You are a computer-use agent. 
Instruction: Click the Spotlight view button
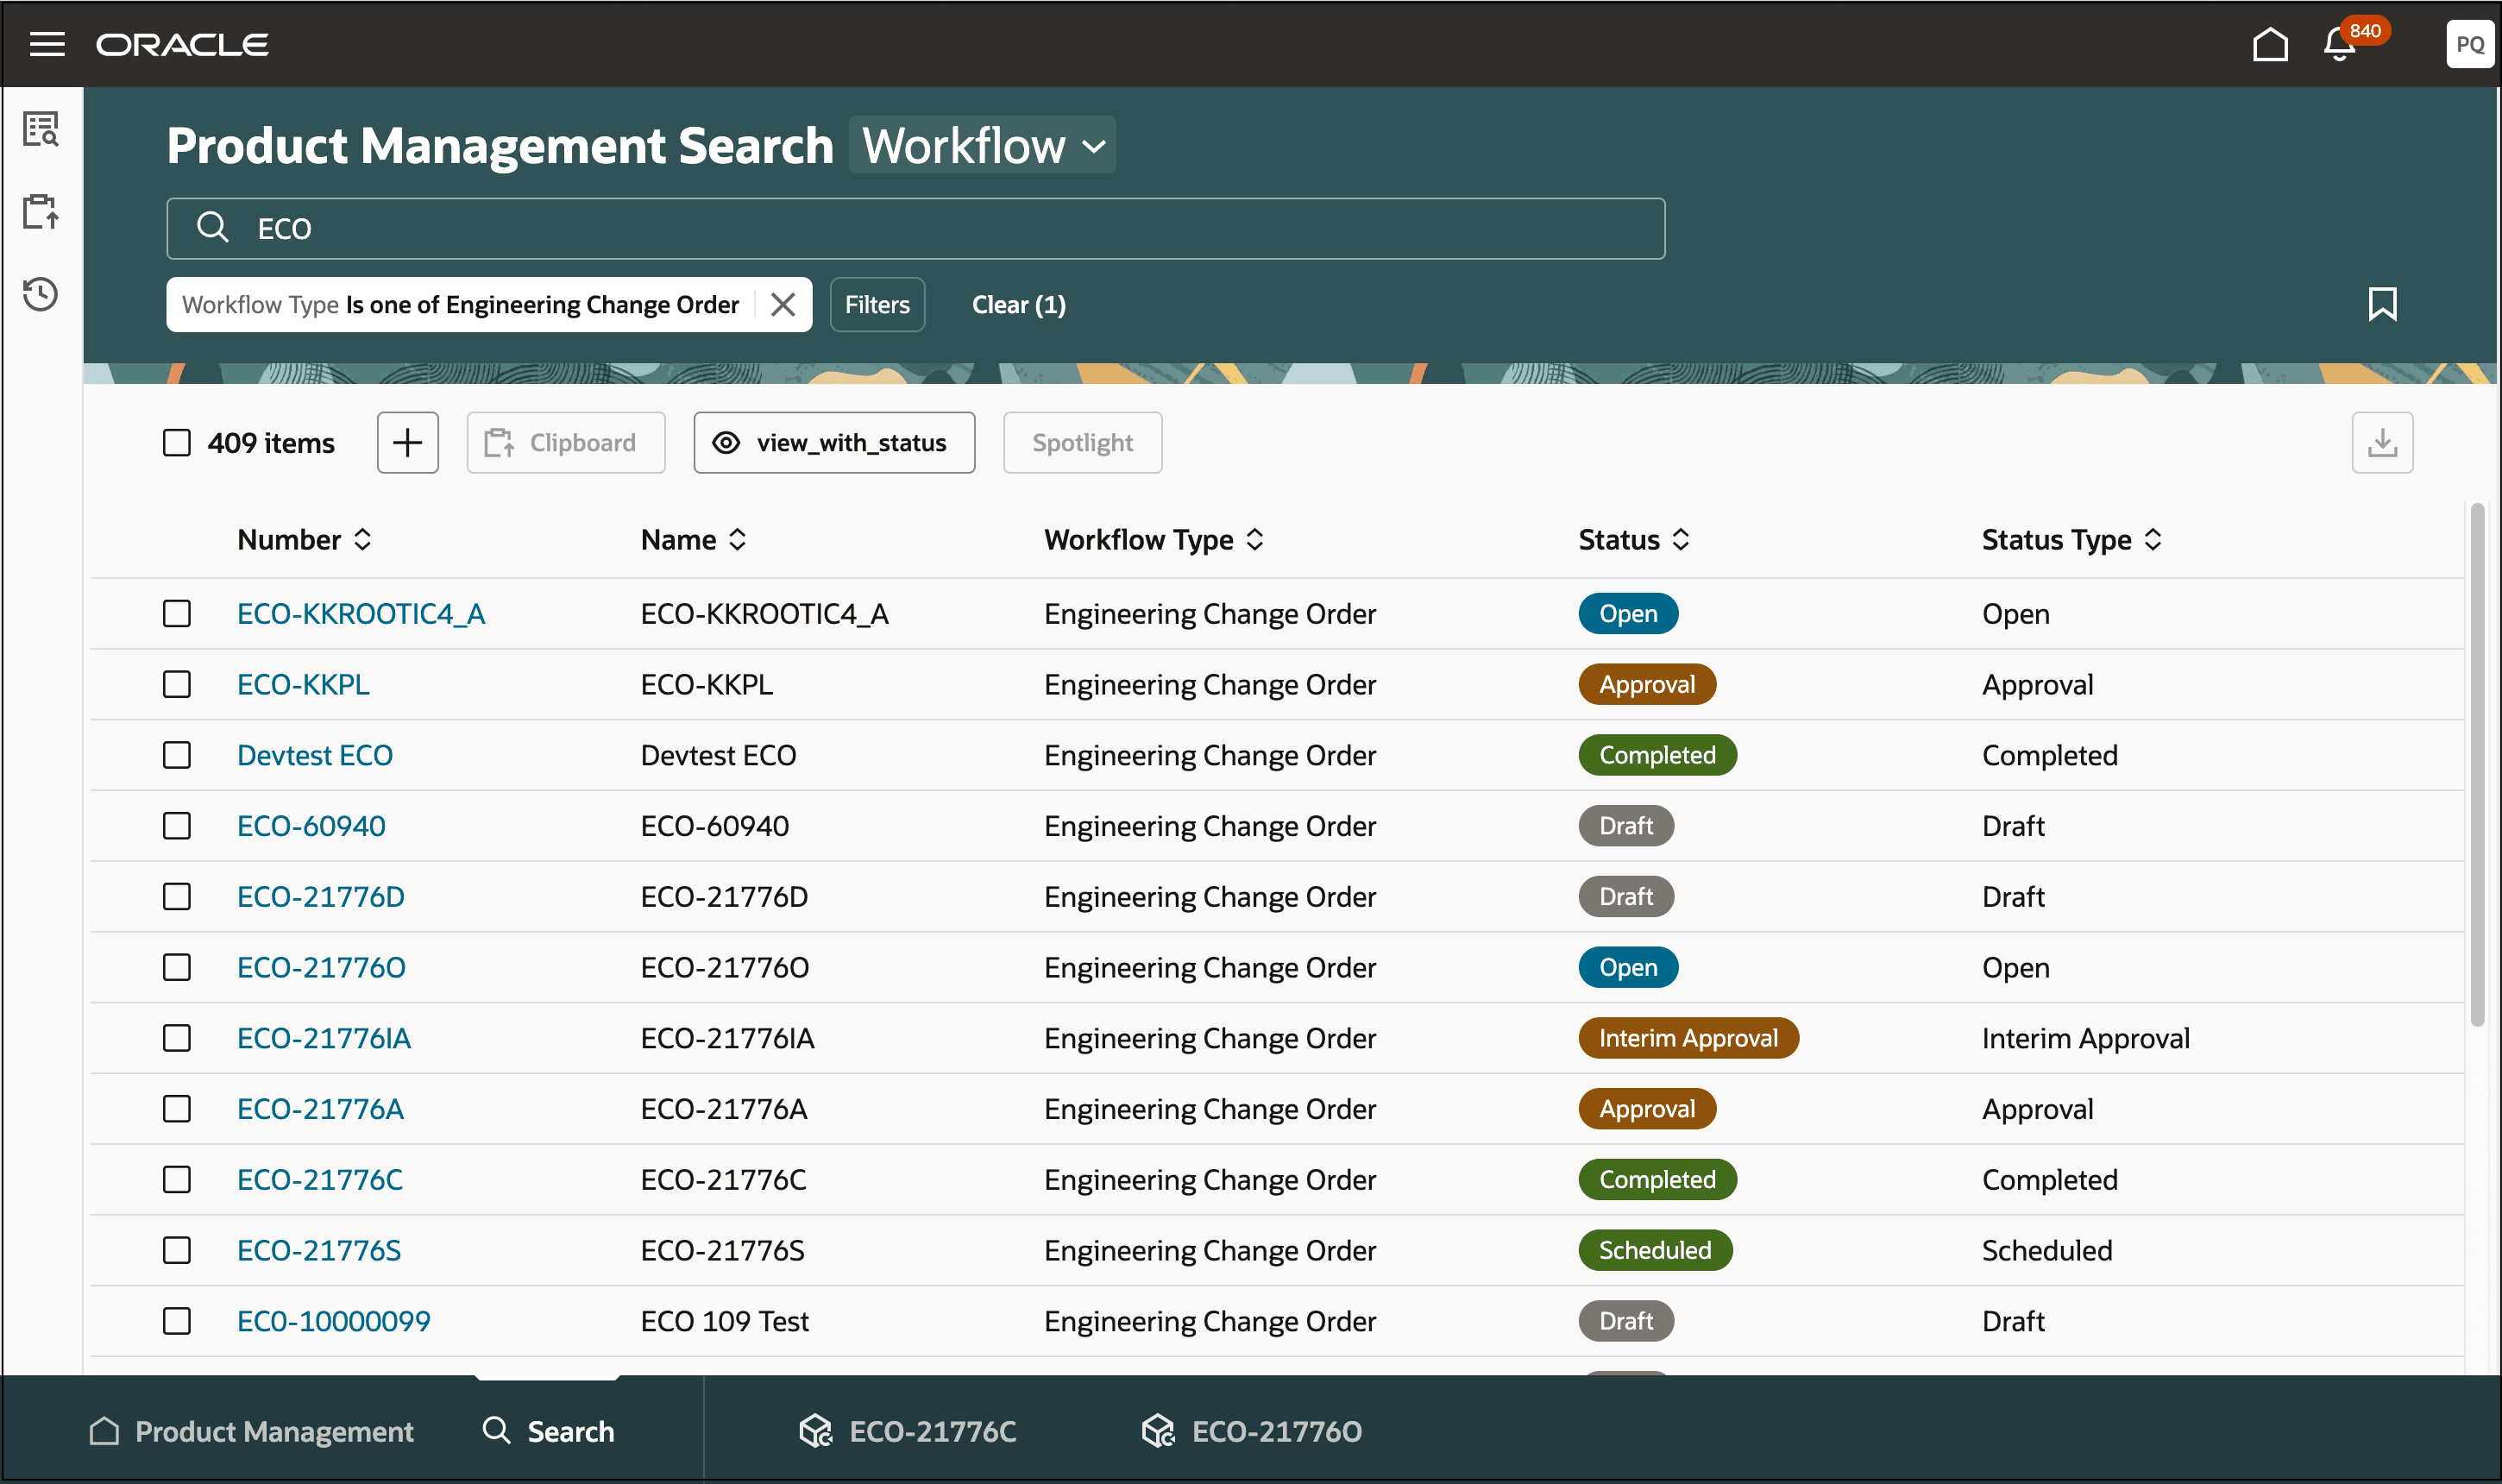[1082, 442]
